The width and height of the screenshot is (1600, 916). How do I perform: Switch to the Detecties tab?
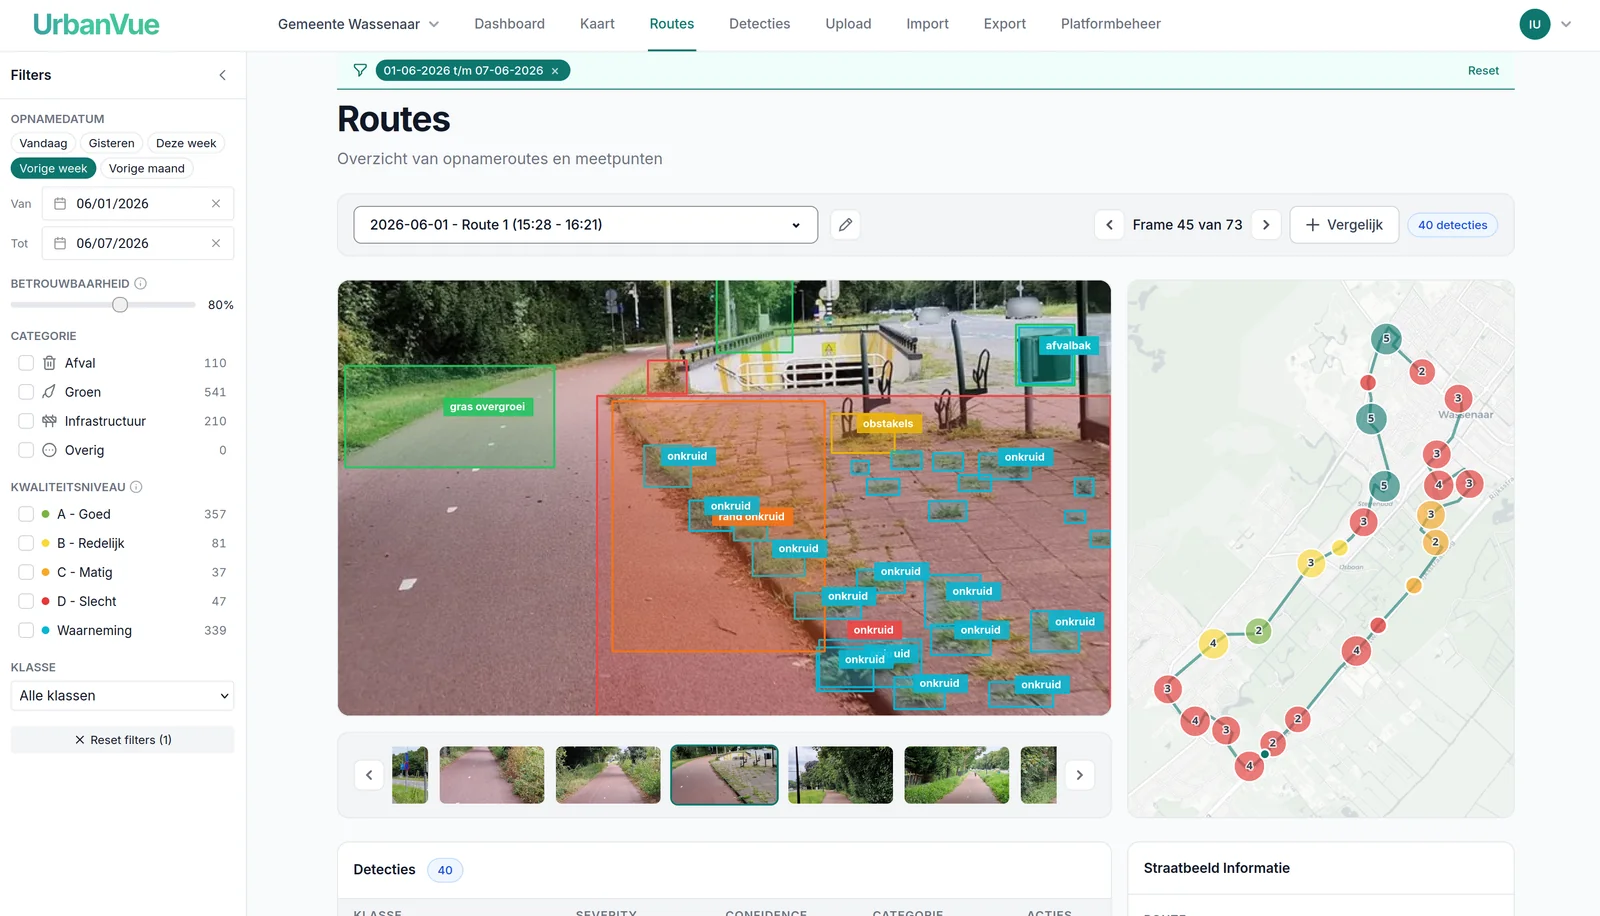pyautogui.click(x=759, y=24)
